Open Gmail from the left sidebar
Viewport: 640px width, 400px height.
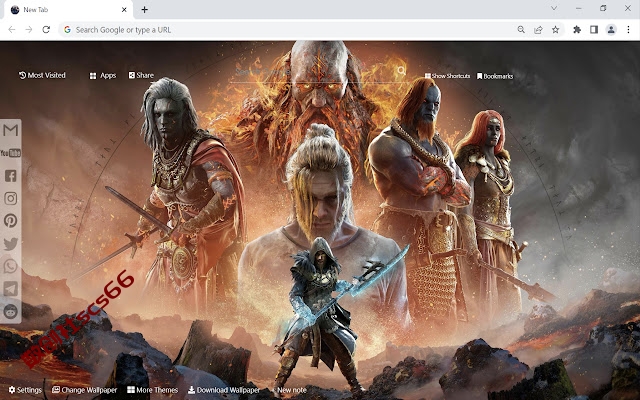pyautogui.click(x=11, y=131)
